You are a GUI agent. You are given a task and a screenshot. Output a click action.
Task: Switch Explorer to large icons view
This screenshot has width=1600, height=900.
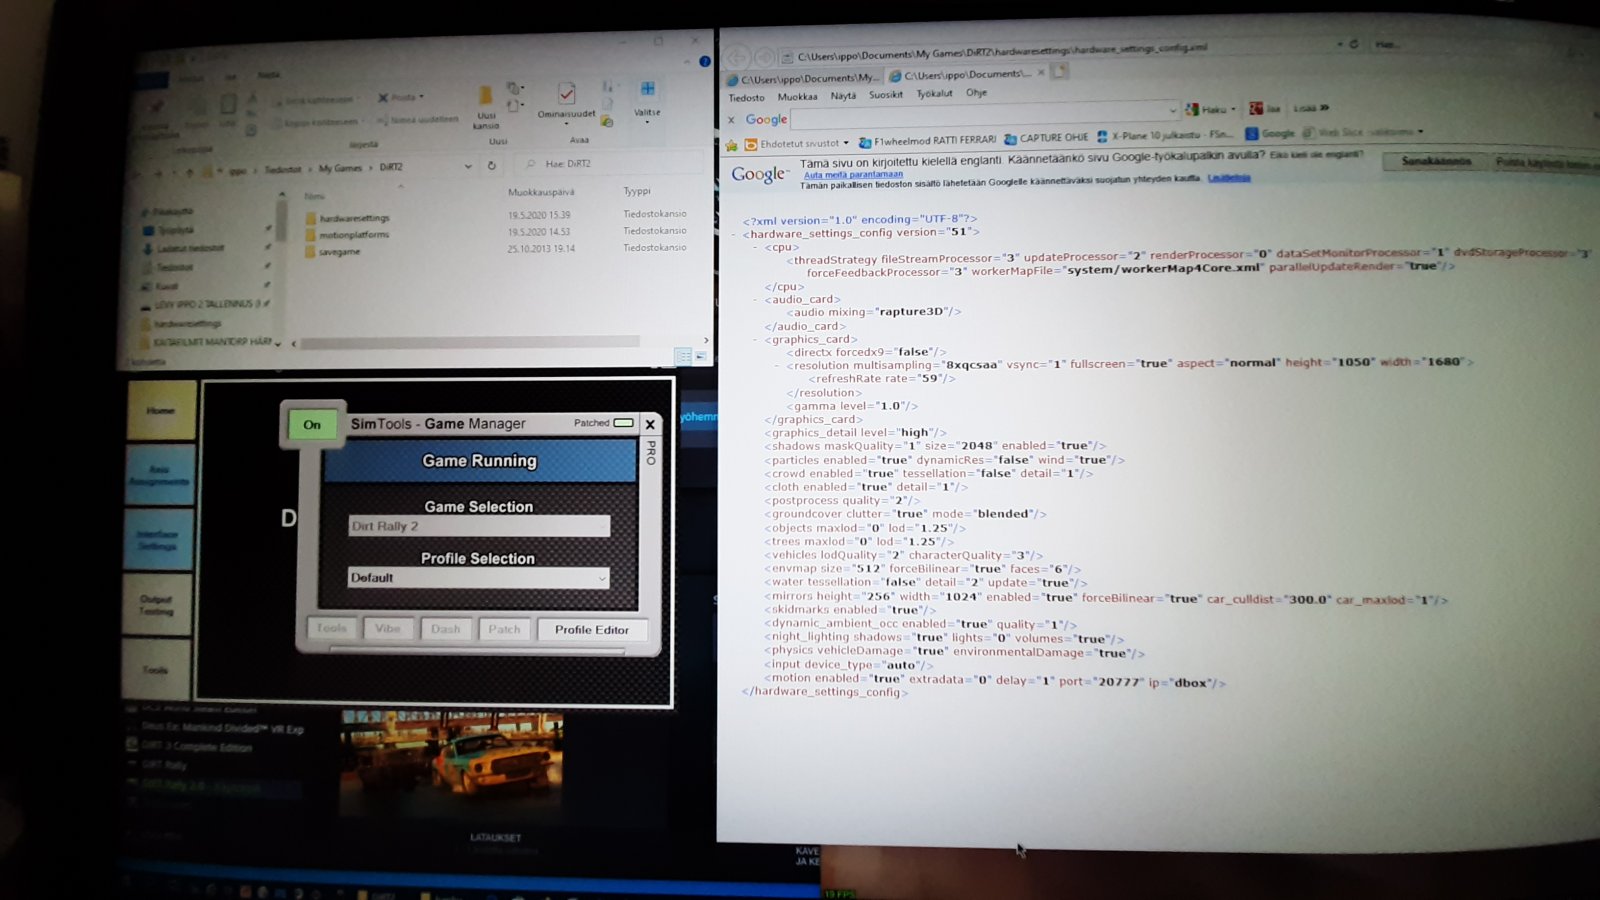[x=700, y=356]
